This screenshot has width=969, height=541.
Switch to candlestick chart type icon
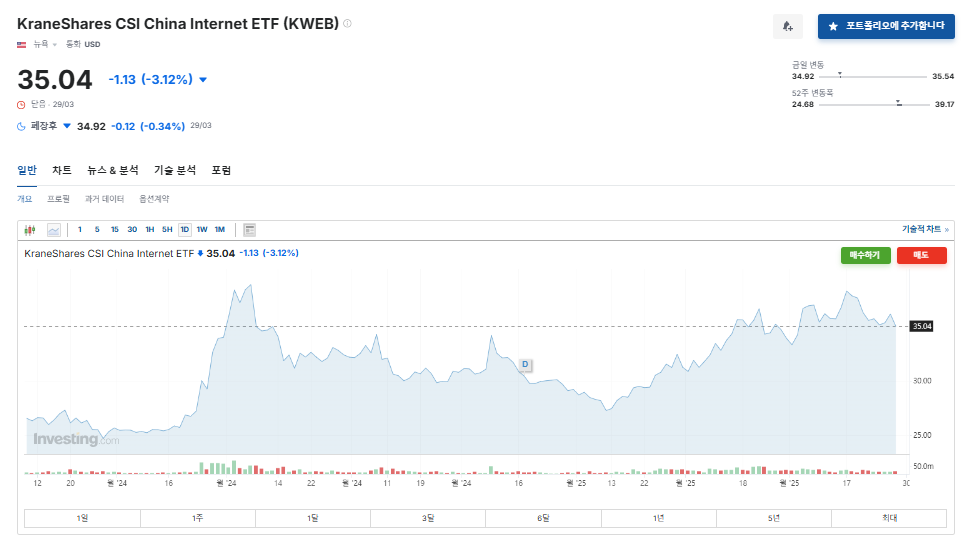[x=30, y=230]
